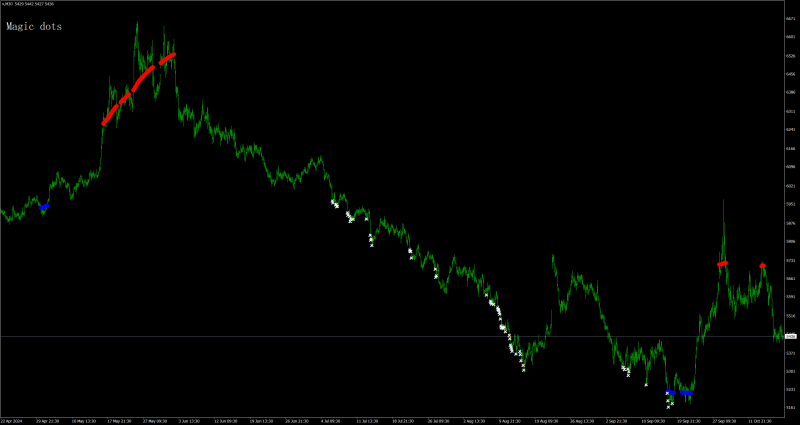Click the 6456 price level on the axis
Screen dimensions: 800x425
[x=791, y=74]
